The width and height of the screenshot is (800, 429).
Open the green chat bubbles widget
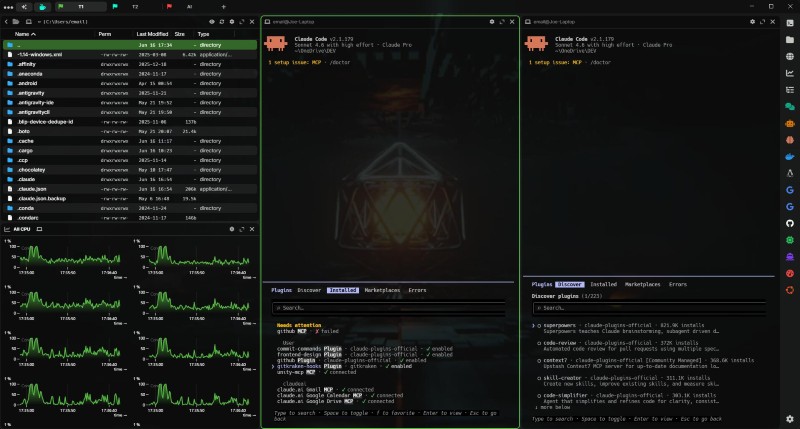coord(790,107)
